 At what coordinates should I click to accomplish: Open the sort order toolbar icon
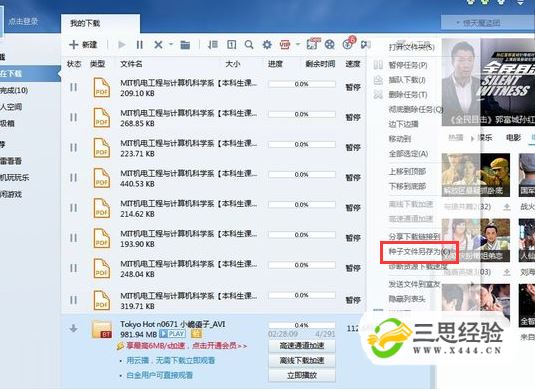click(x=213, y=45)
